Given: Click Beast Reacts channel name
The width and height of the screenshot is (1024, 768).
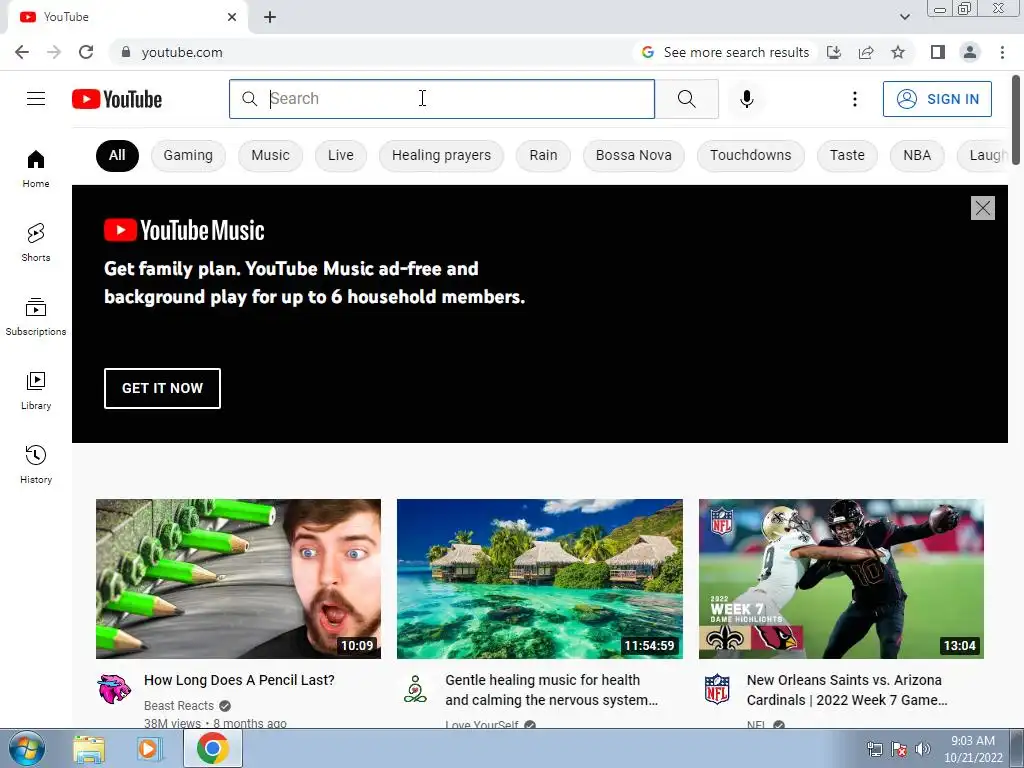Looking at the screenshot, I should point(179,705).
